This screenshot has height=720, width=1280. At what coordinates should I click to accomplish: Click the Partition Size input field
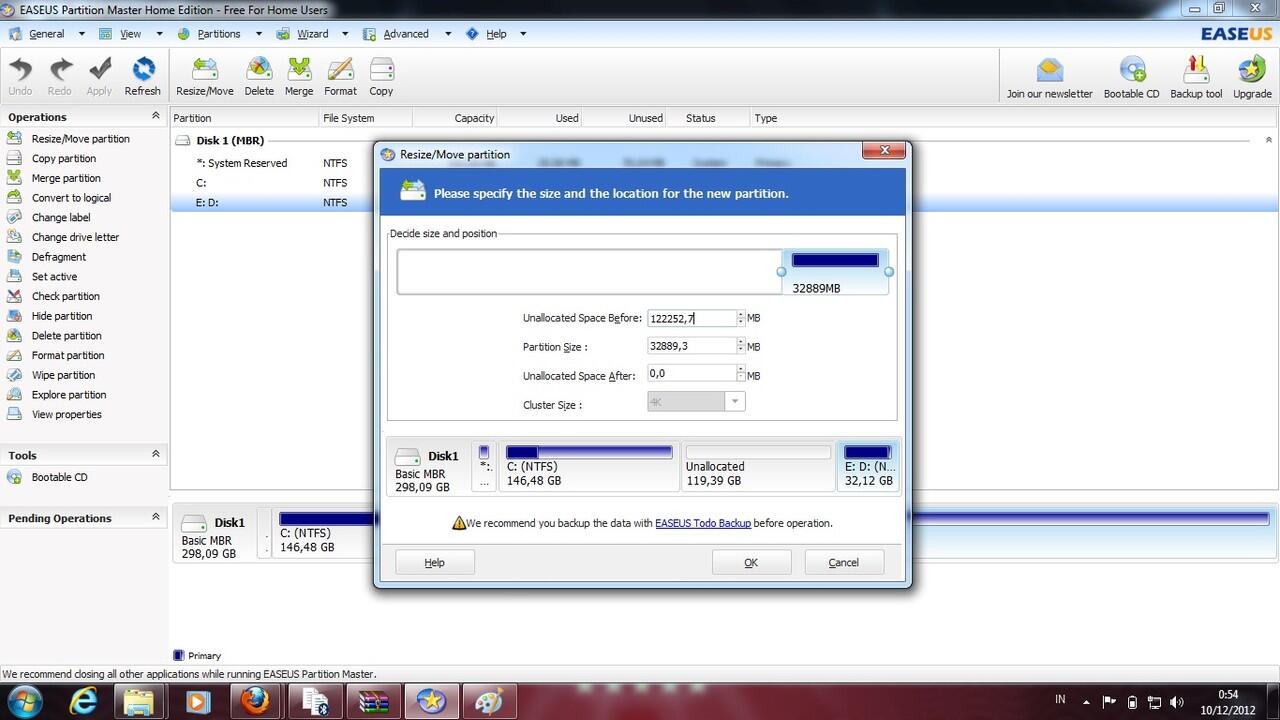pyautogui.click(x=691, y=346)
